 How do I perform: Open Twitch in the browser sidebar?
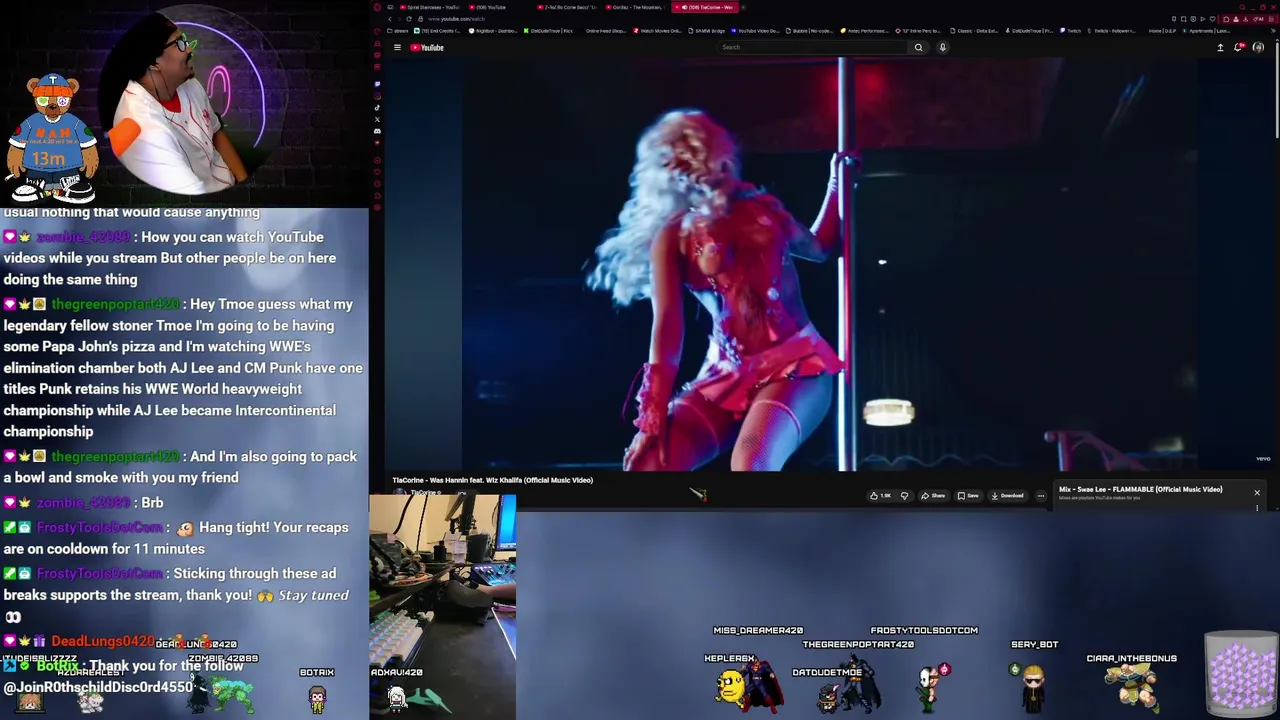(x=377, y=84)
